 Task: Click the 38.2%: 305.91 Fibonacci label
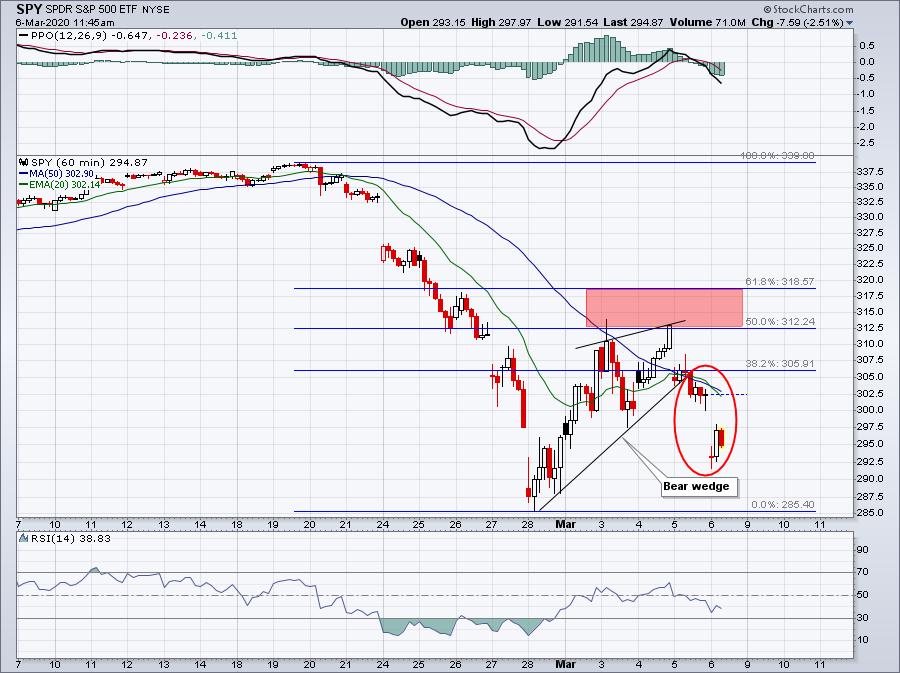(779, 364)
